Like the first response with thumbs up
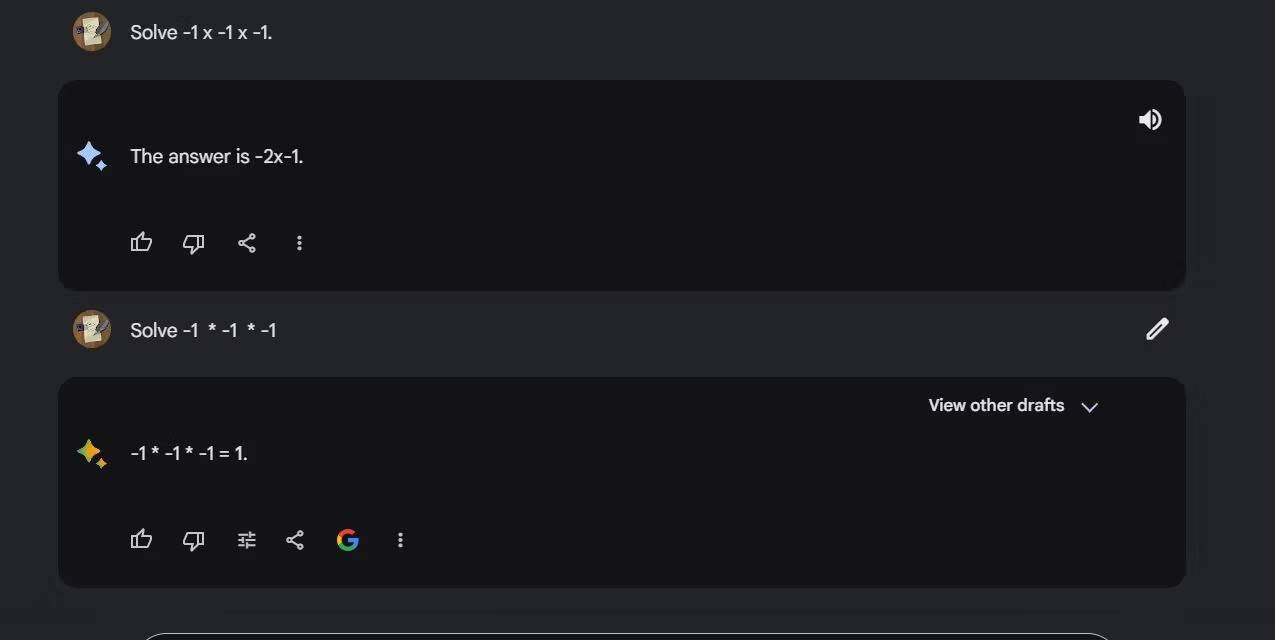1275x640 pixels. point(141,242)
